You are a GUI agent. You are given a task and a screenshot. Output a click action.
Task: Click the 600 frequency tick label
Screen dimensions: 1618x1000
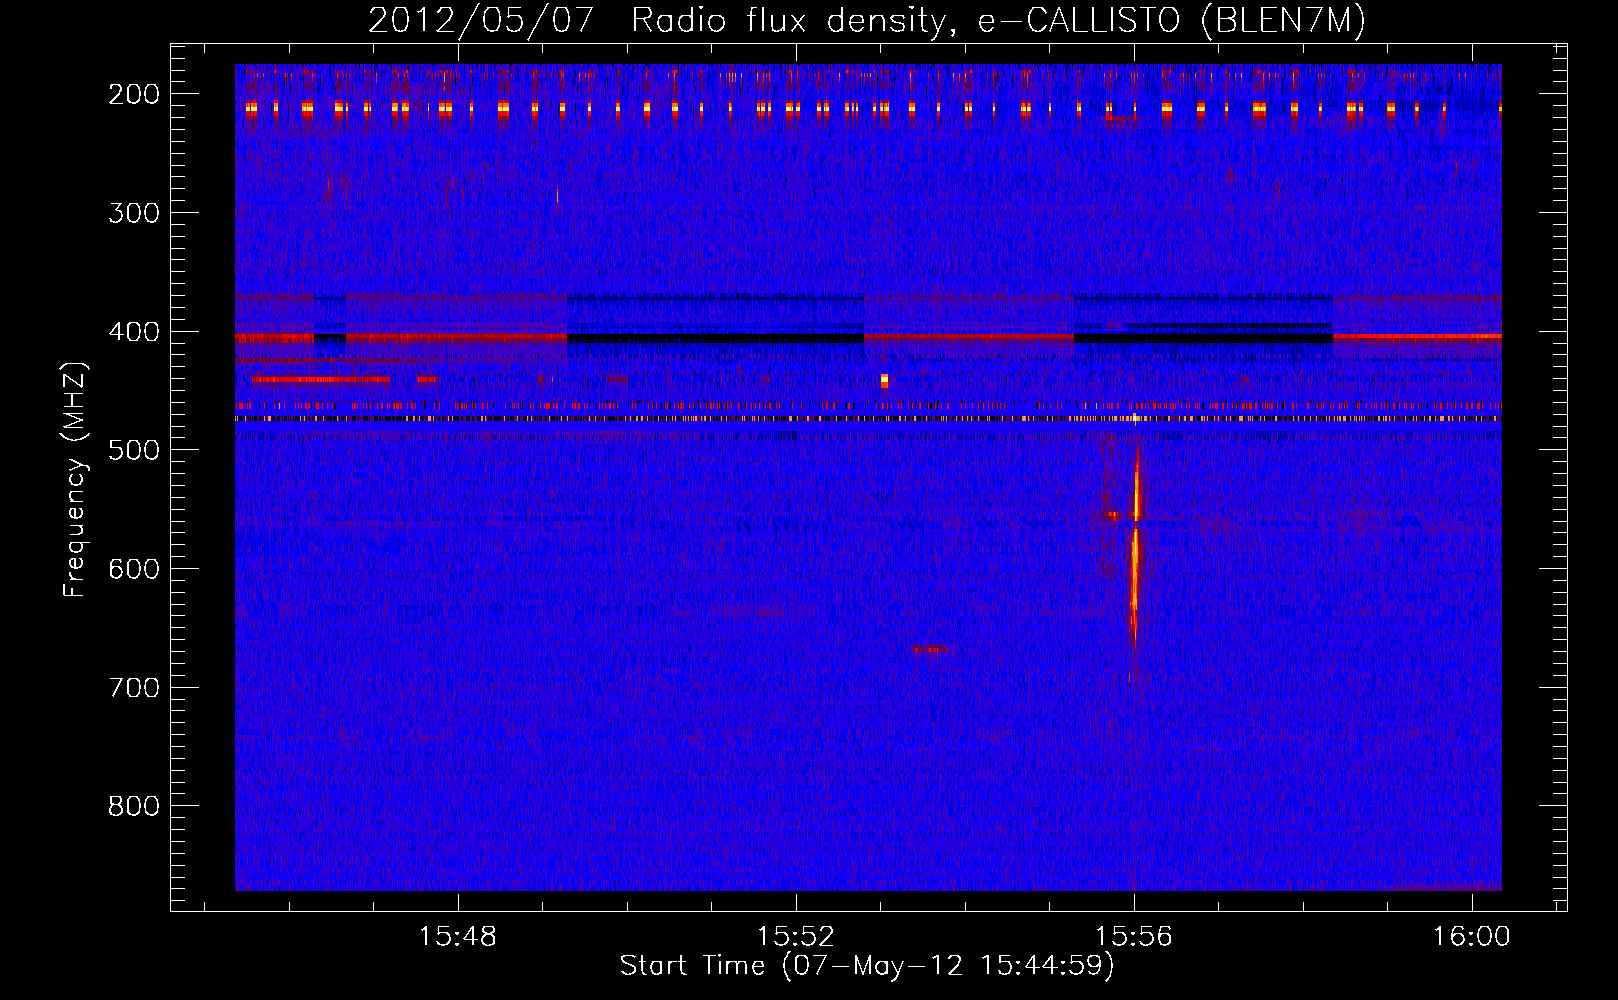[134, 569]
